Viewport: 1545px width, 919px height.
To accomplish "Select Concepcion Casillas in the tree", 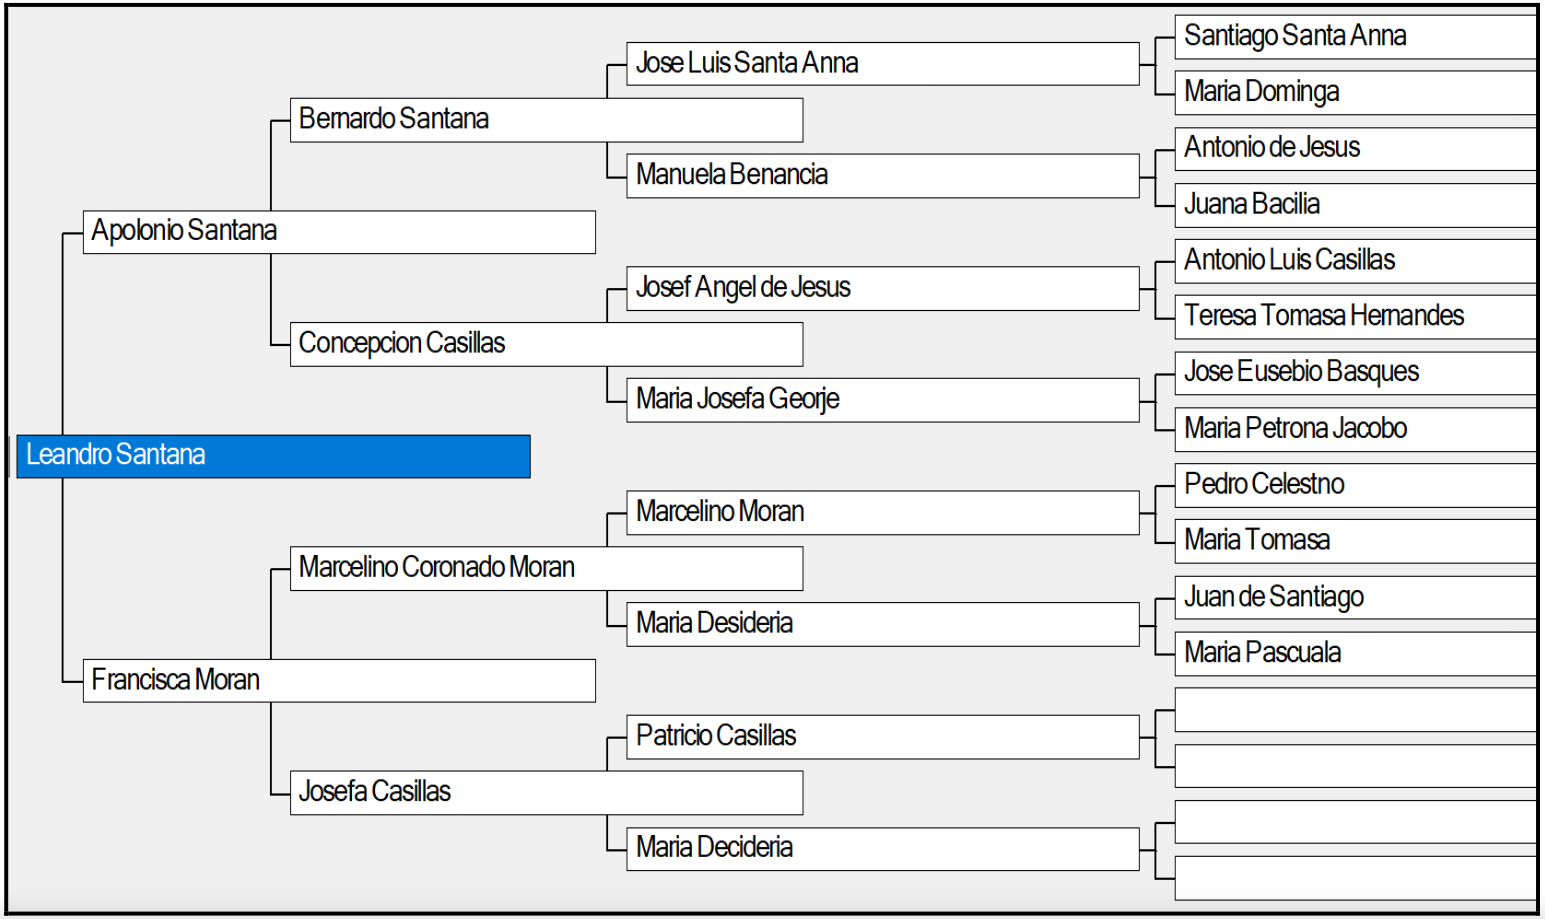I will pyautogui.click(x=546, y=344).
